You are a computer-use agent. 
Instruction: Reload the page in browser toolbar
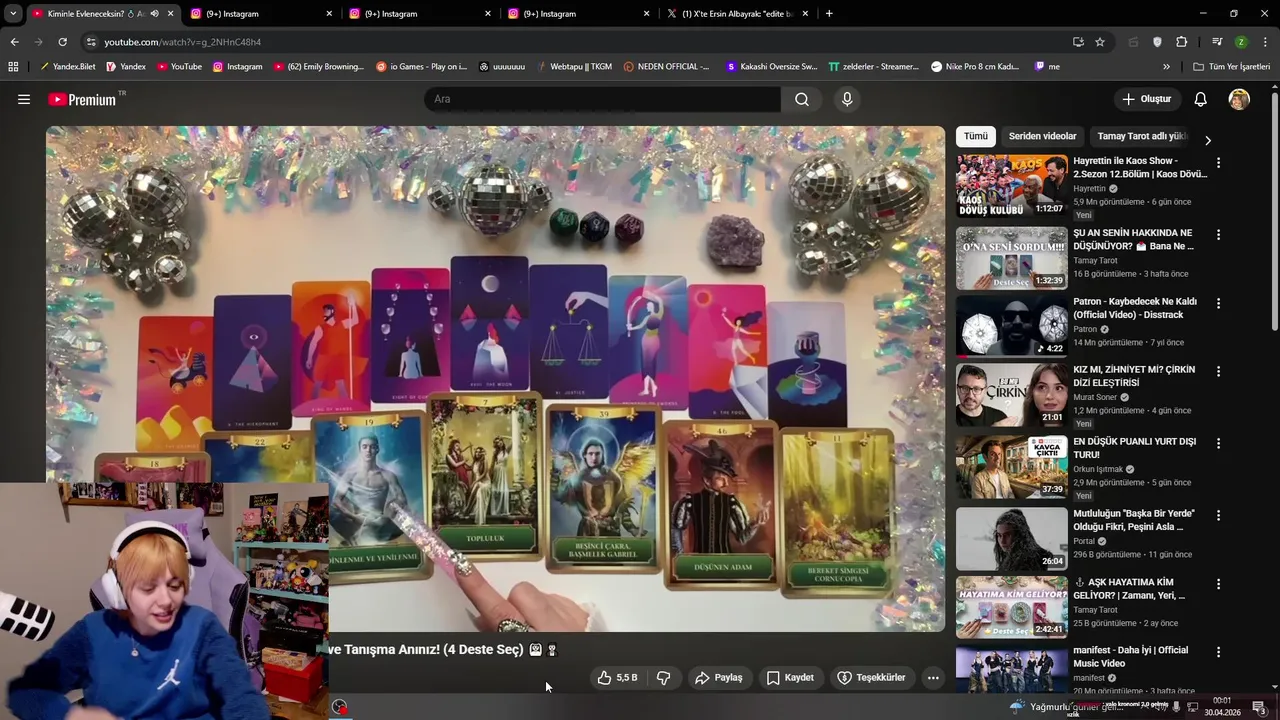62,42
